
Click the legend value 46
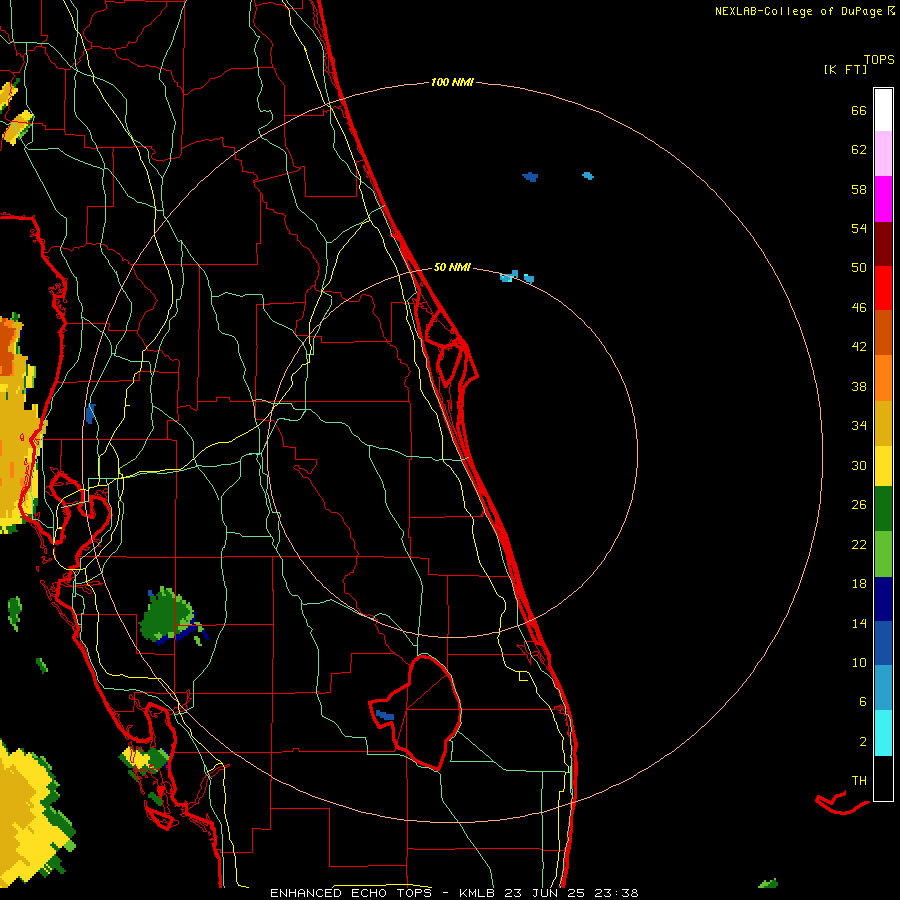point(859,308)
